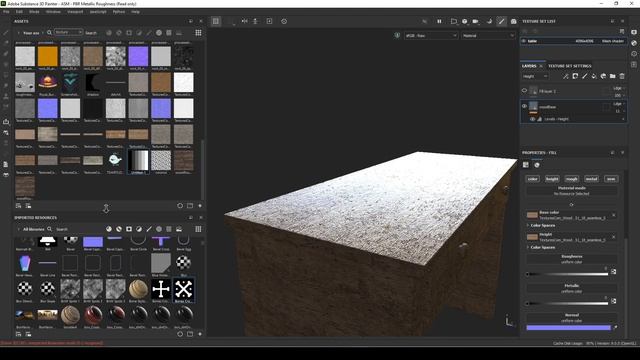Toggle the rough channel button

click(571, 179)
